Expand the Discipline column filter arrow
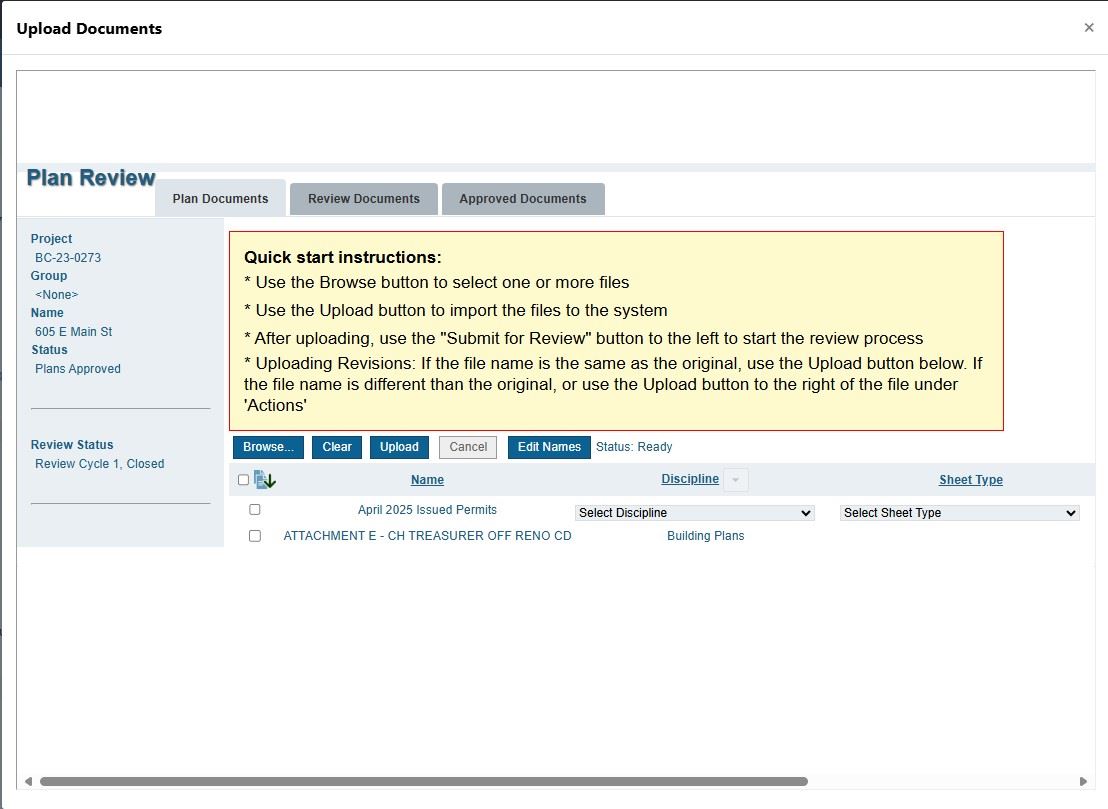Image resolution: width=1108 pixels, height=809 pixels. point(735,480)
